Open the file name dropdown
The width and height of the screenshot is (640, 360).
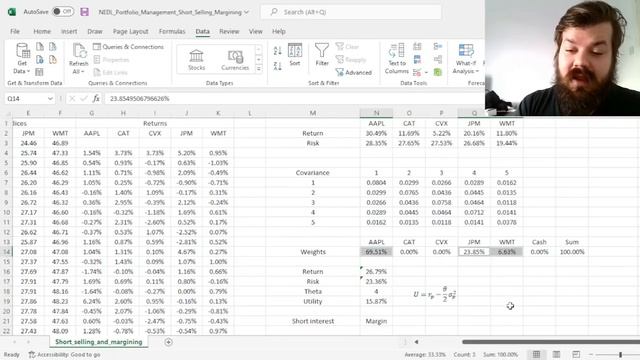coord(247,12)
